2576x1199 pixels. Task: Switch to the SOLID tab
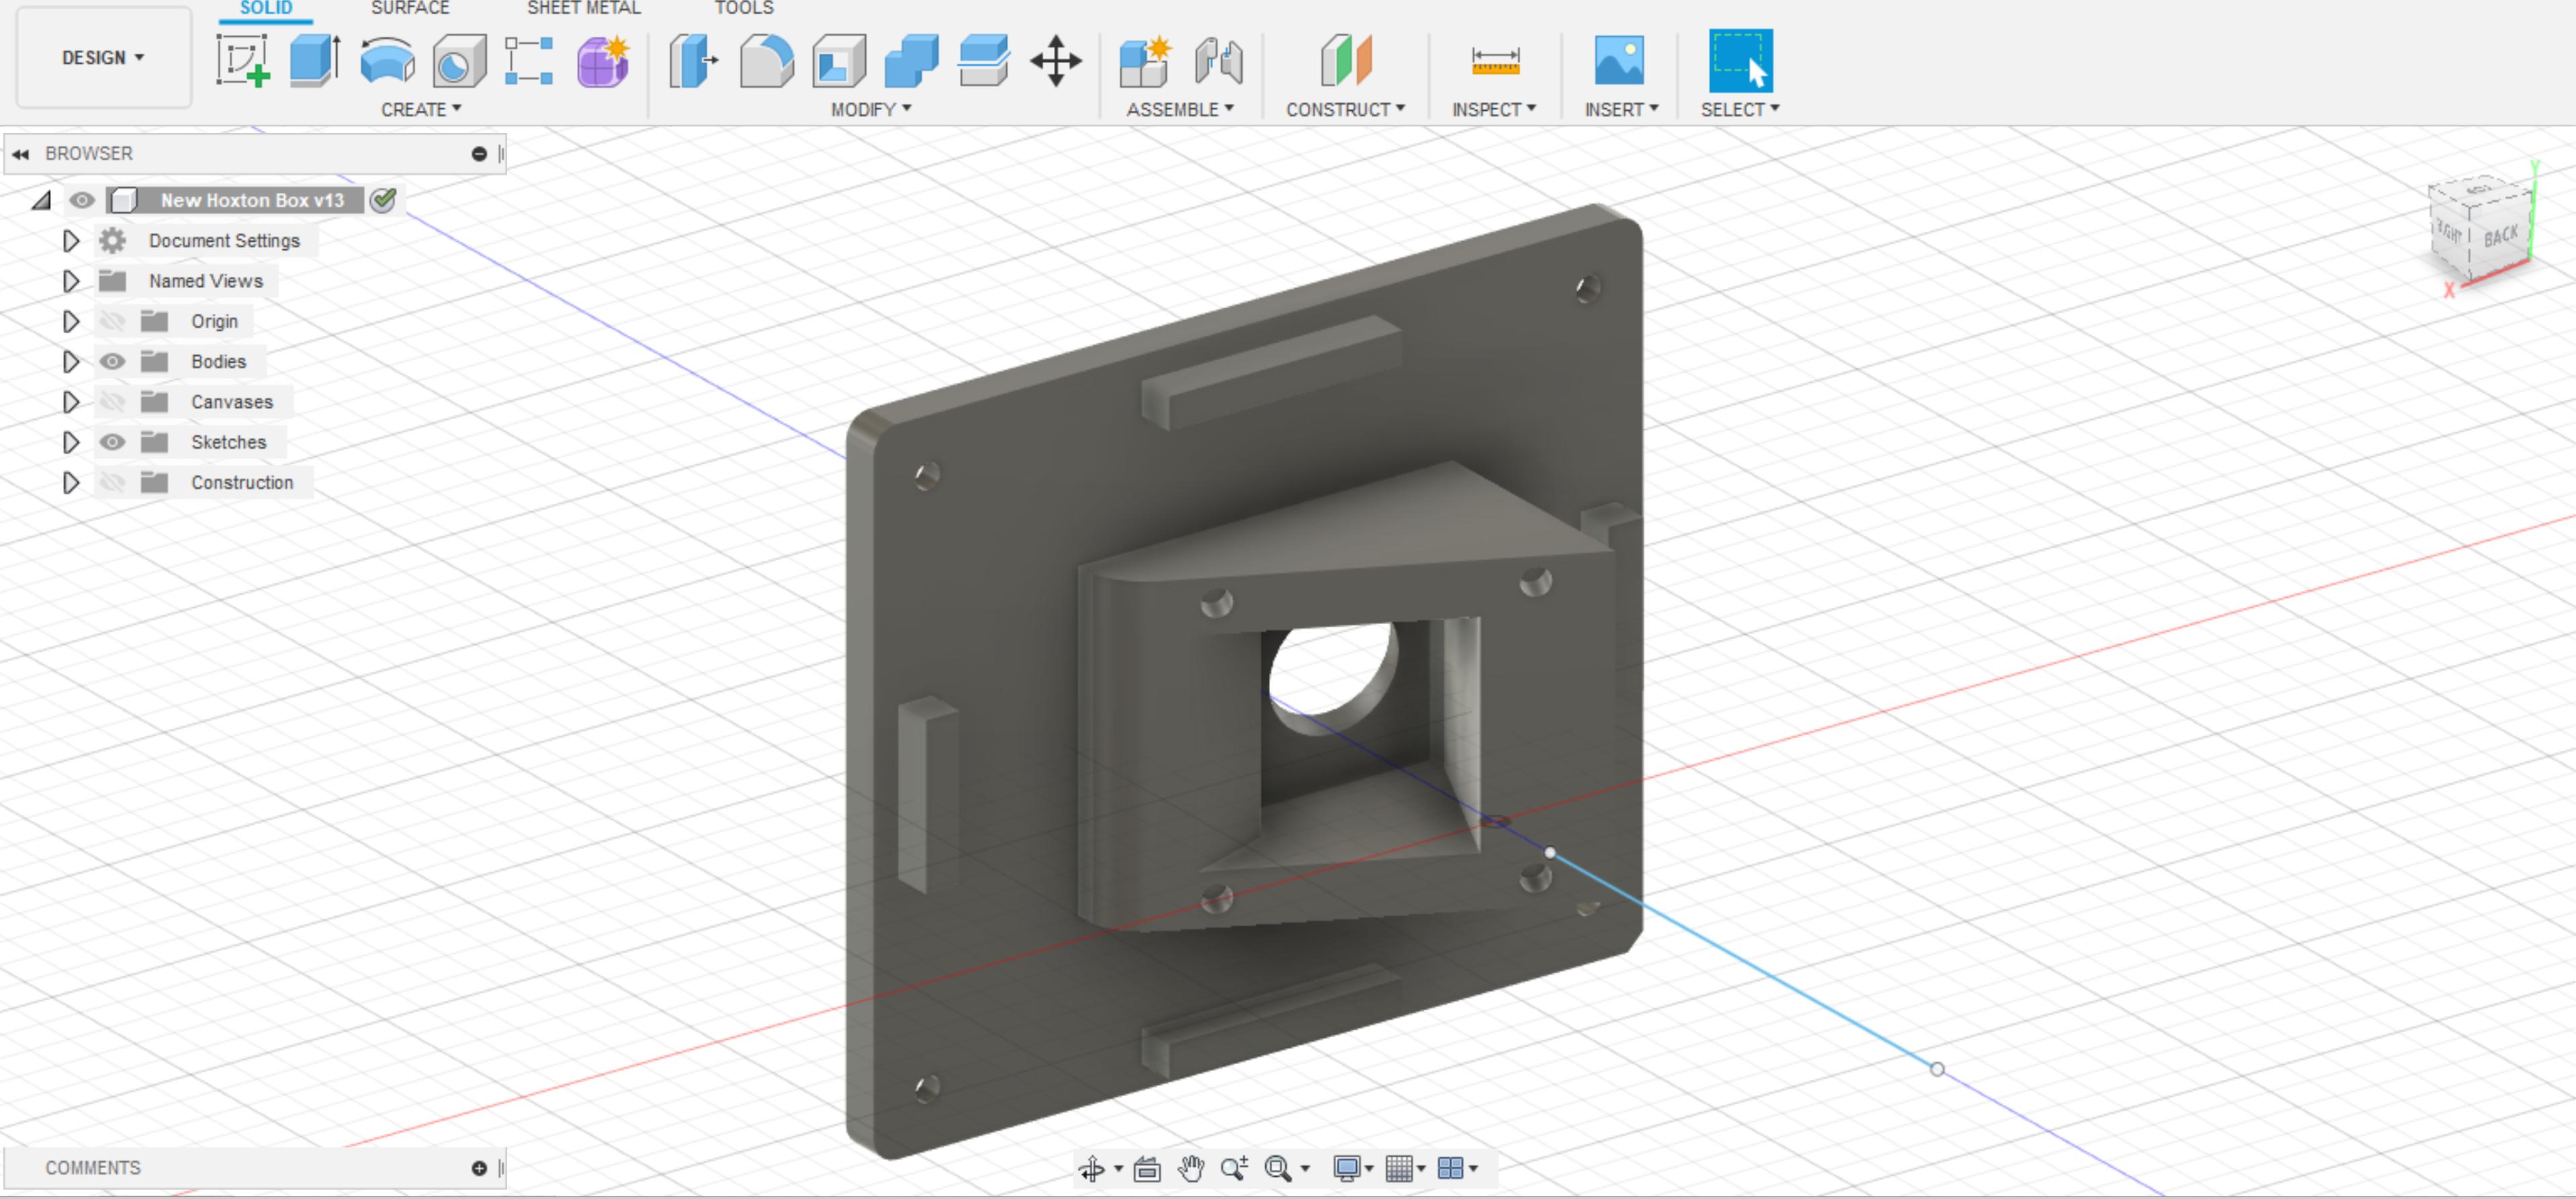pos(266,9)
